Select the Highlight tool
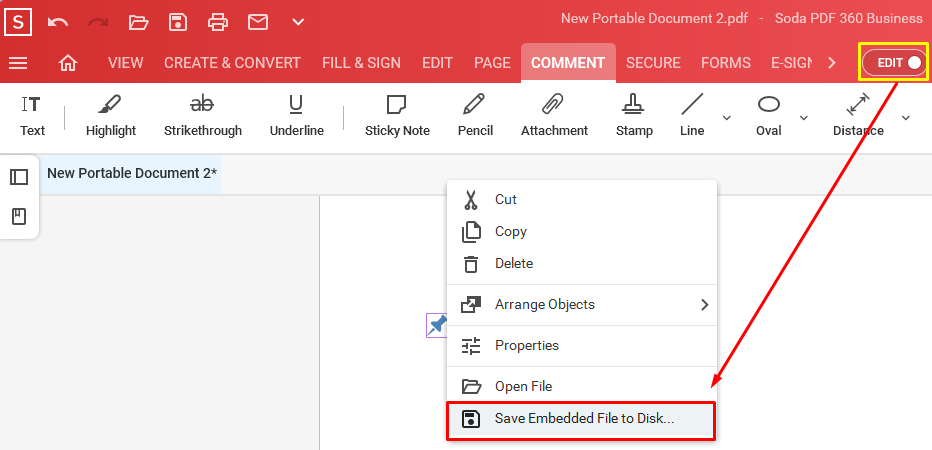Image resolution: width=932 pixels, height=450 pixels. pyautogui.click(x=111, y=117)
